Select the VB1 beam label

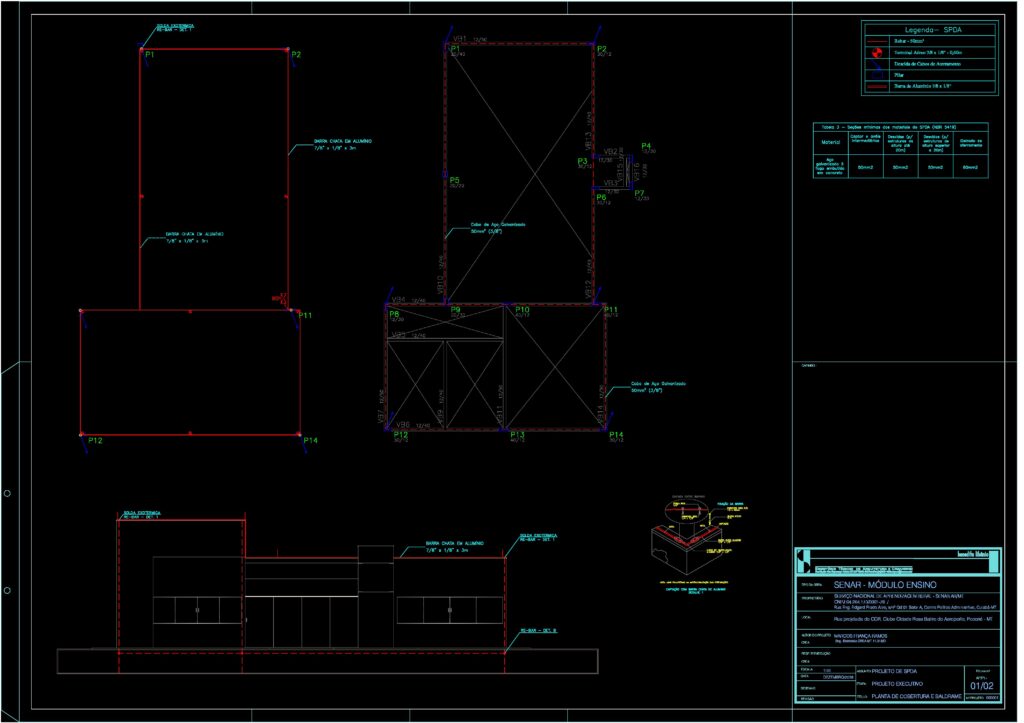pos(461,39)
